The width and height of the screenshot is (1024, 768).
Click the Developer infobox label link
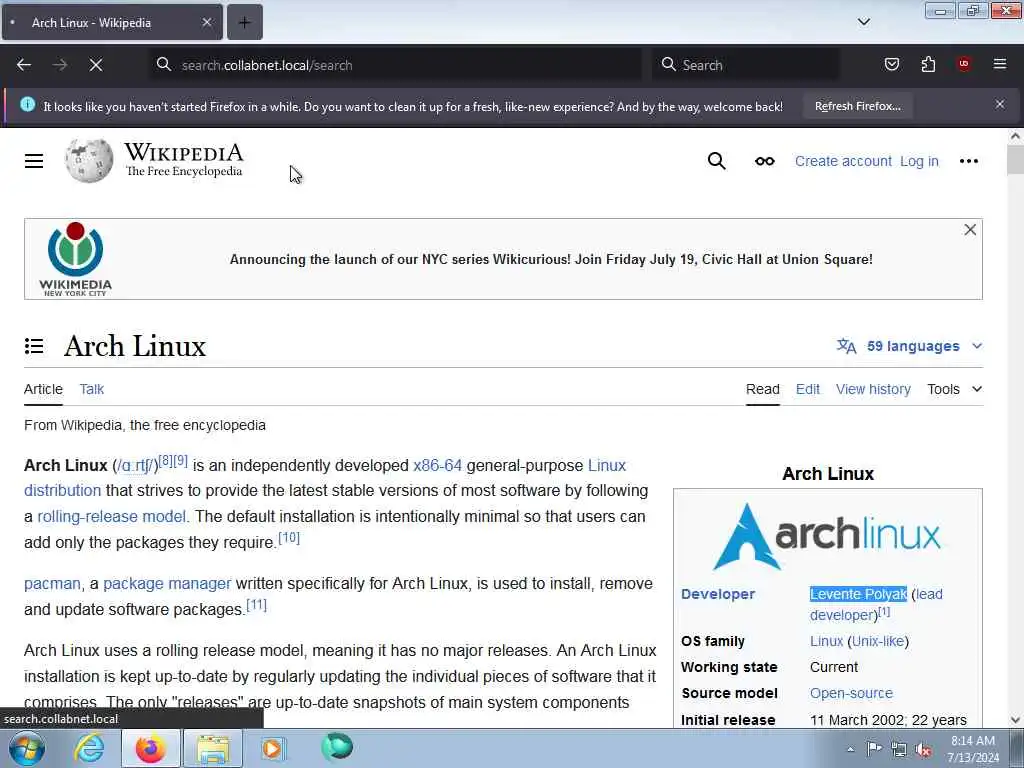pyautogui.click(x=718, y=594)
